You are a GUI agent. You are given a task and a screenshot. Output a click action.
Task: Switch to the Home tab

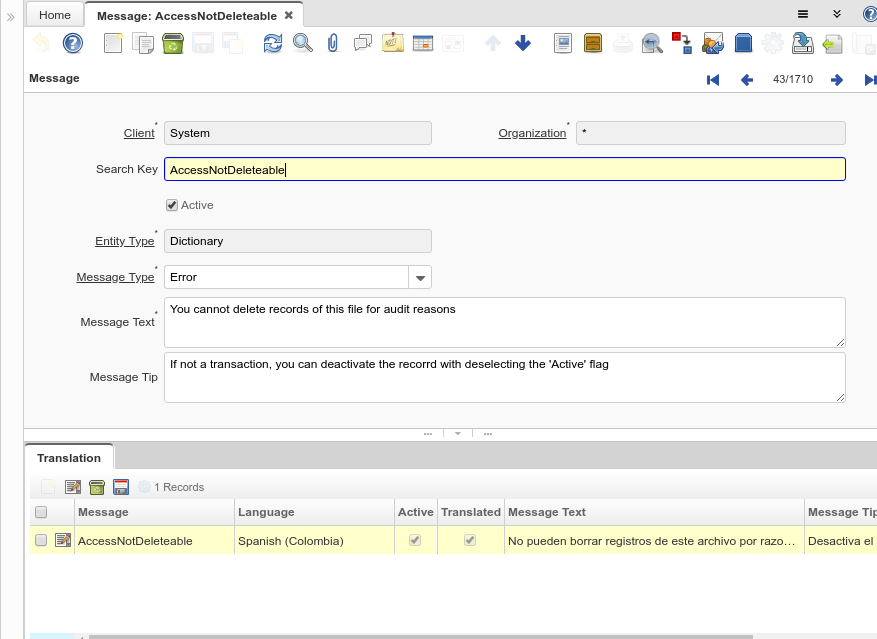(55, 15)
